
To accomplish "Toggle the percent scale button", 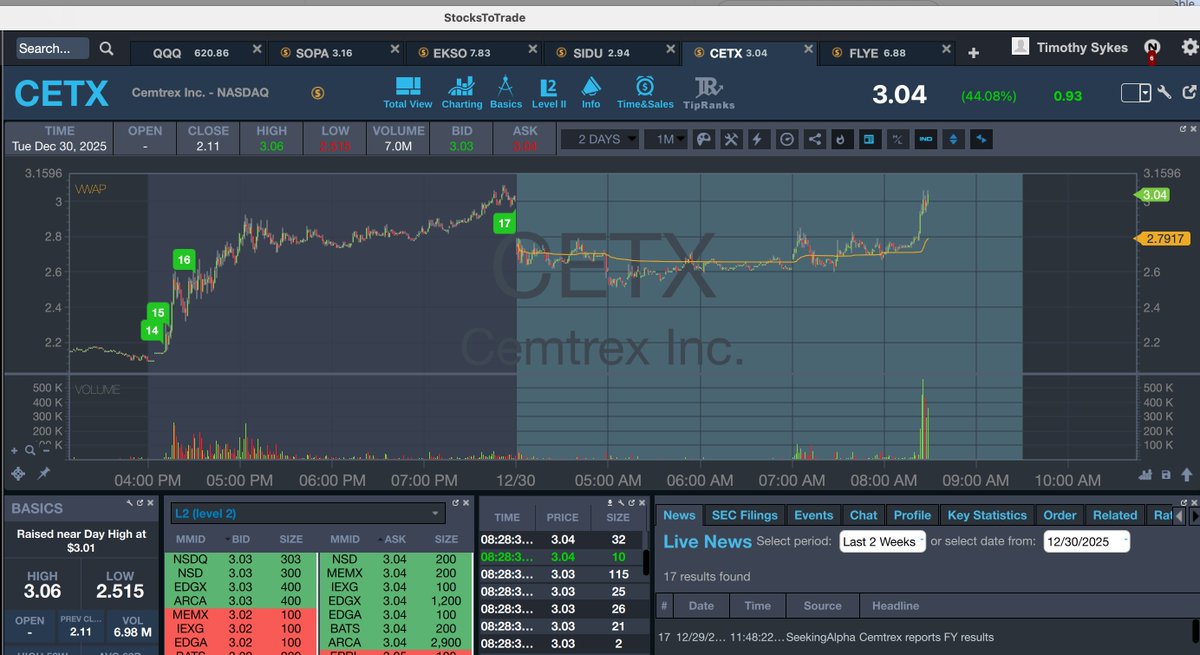I will click(x=897, y=140).
